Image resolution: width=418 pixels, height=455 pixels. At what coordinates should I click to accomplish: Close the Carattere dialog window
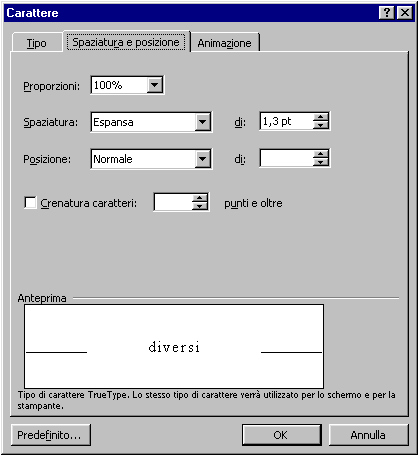(x=405, y=13)
